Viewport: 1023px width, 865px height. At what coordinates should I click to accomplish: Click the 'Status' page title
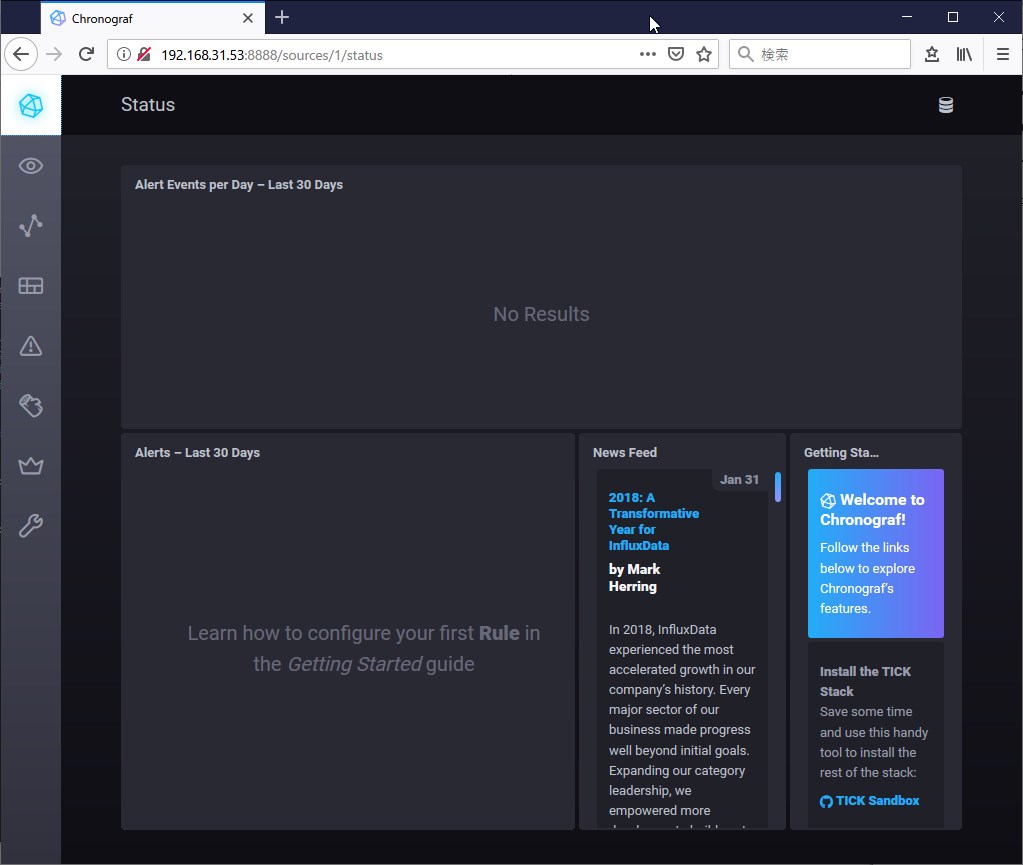[x=148, y=104]
